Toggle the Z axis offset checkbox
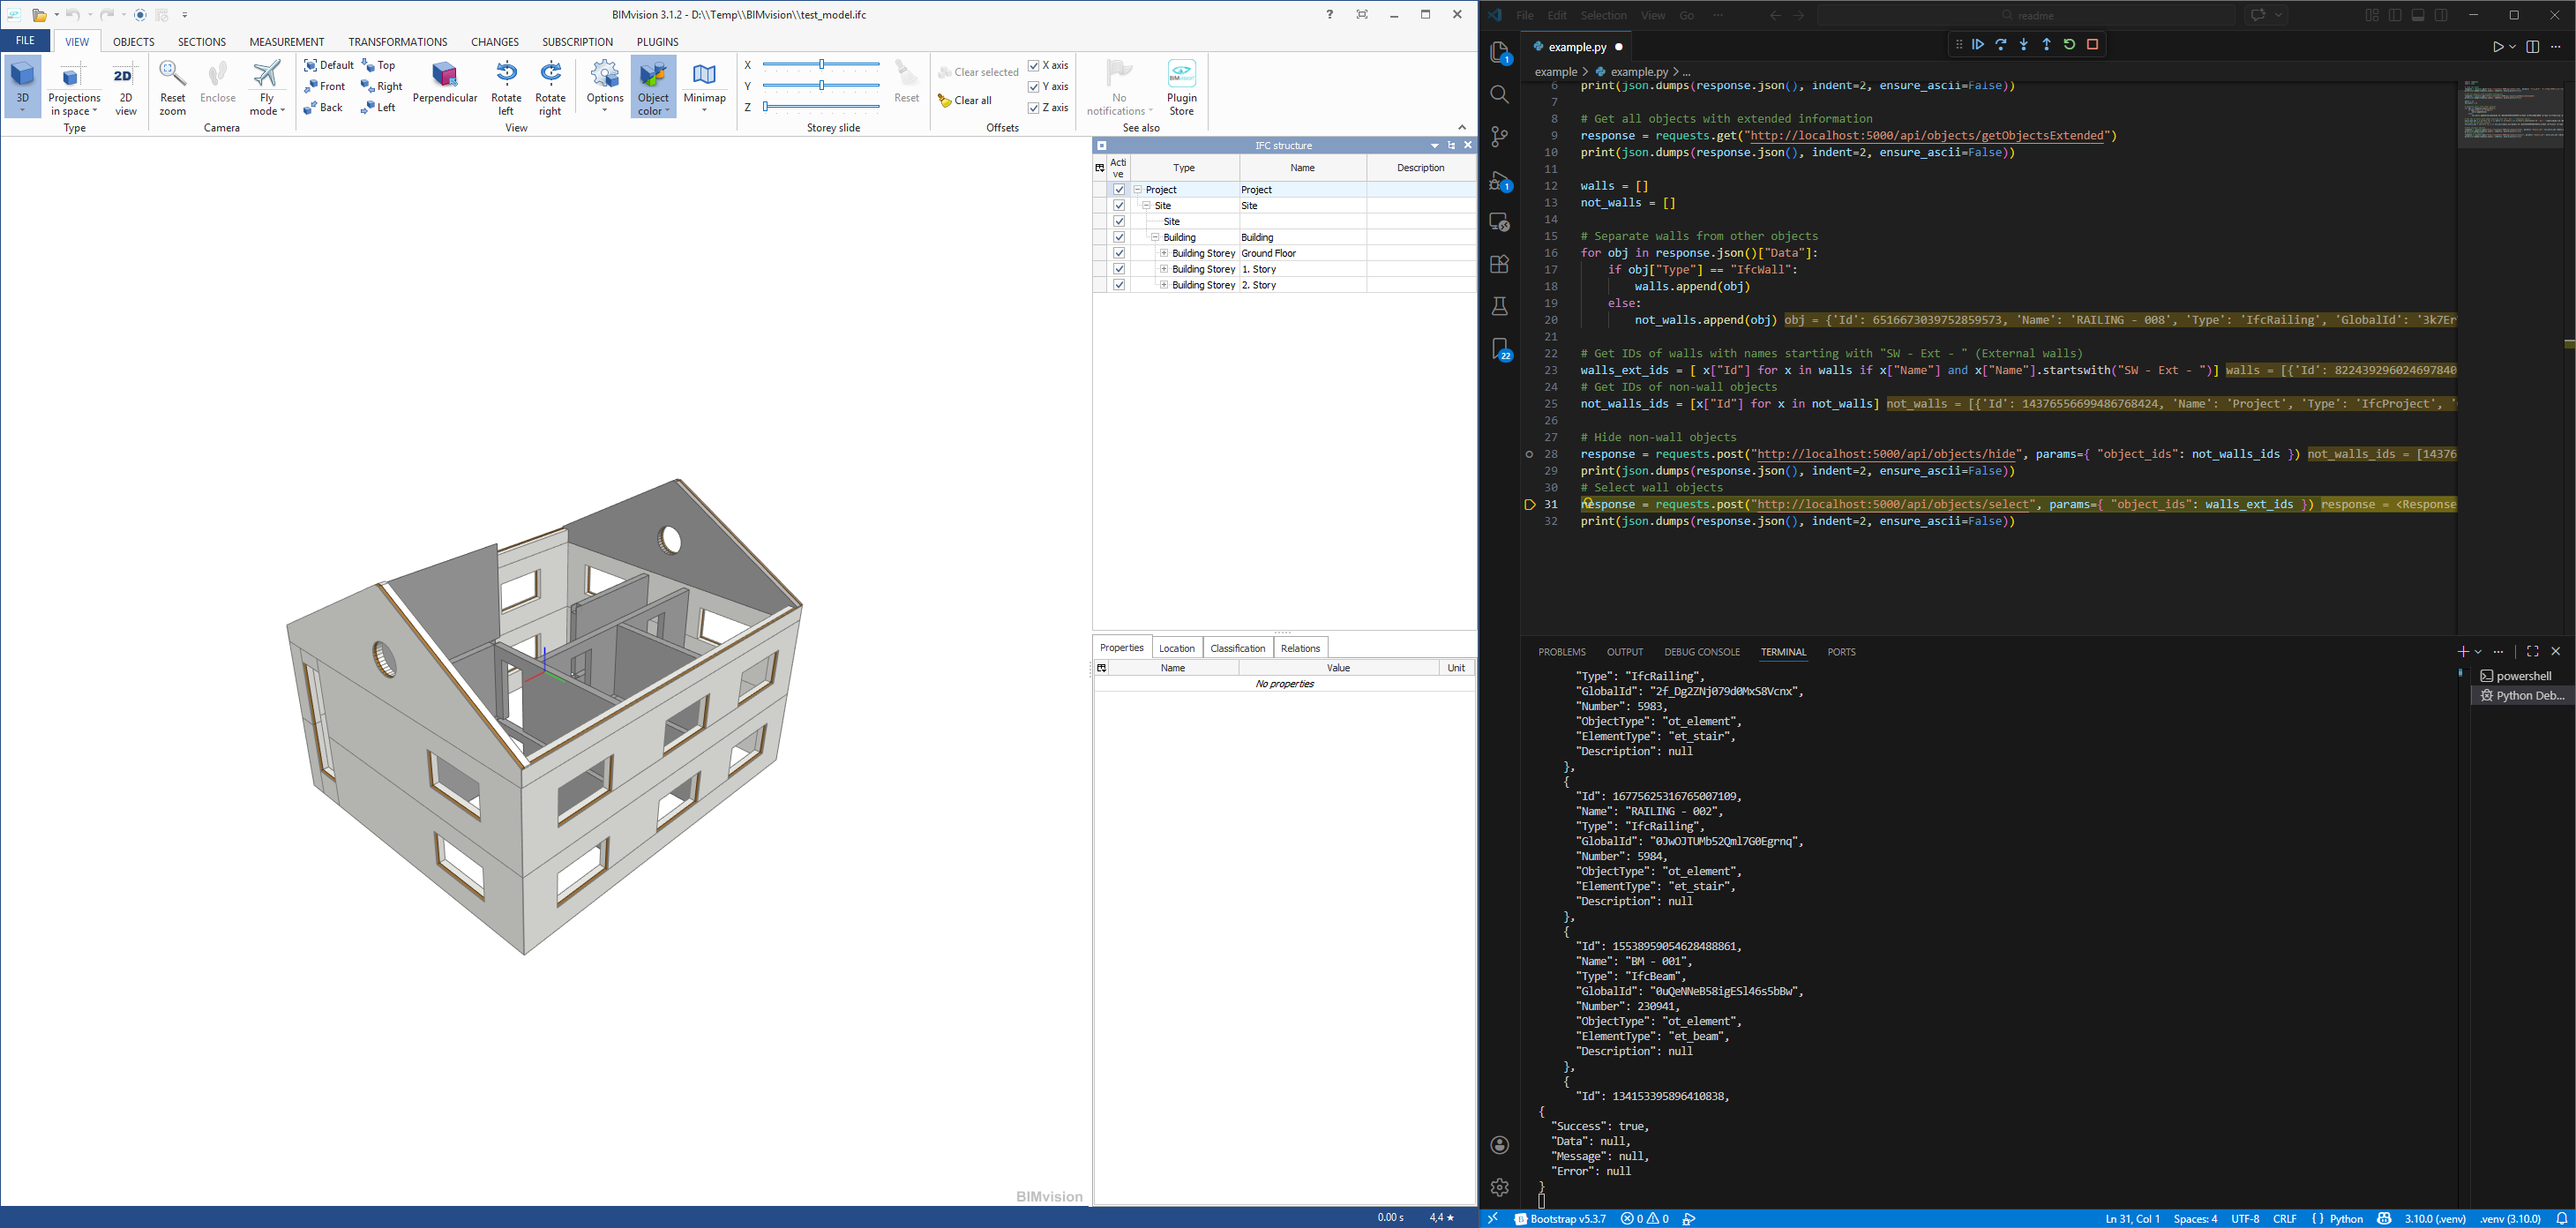 coord(1034,108)
